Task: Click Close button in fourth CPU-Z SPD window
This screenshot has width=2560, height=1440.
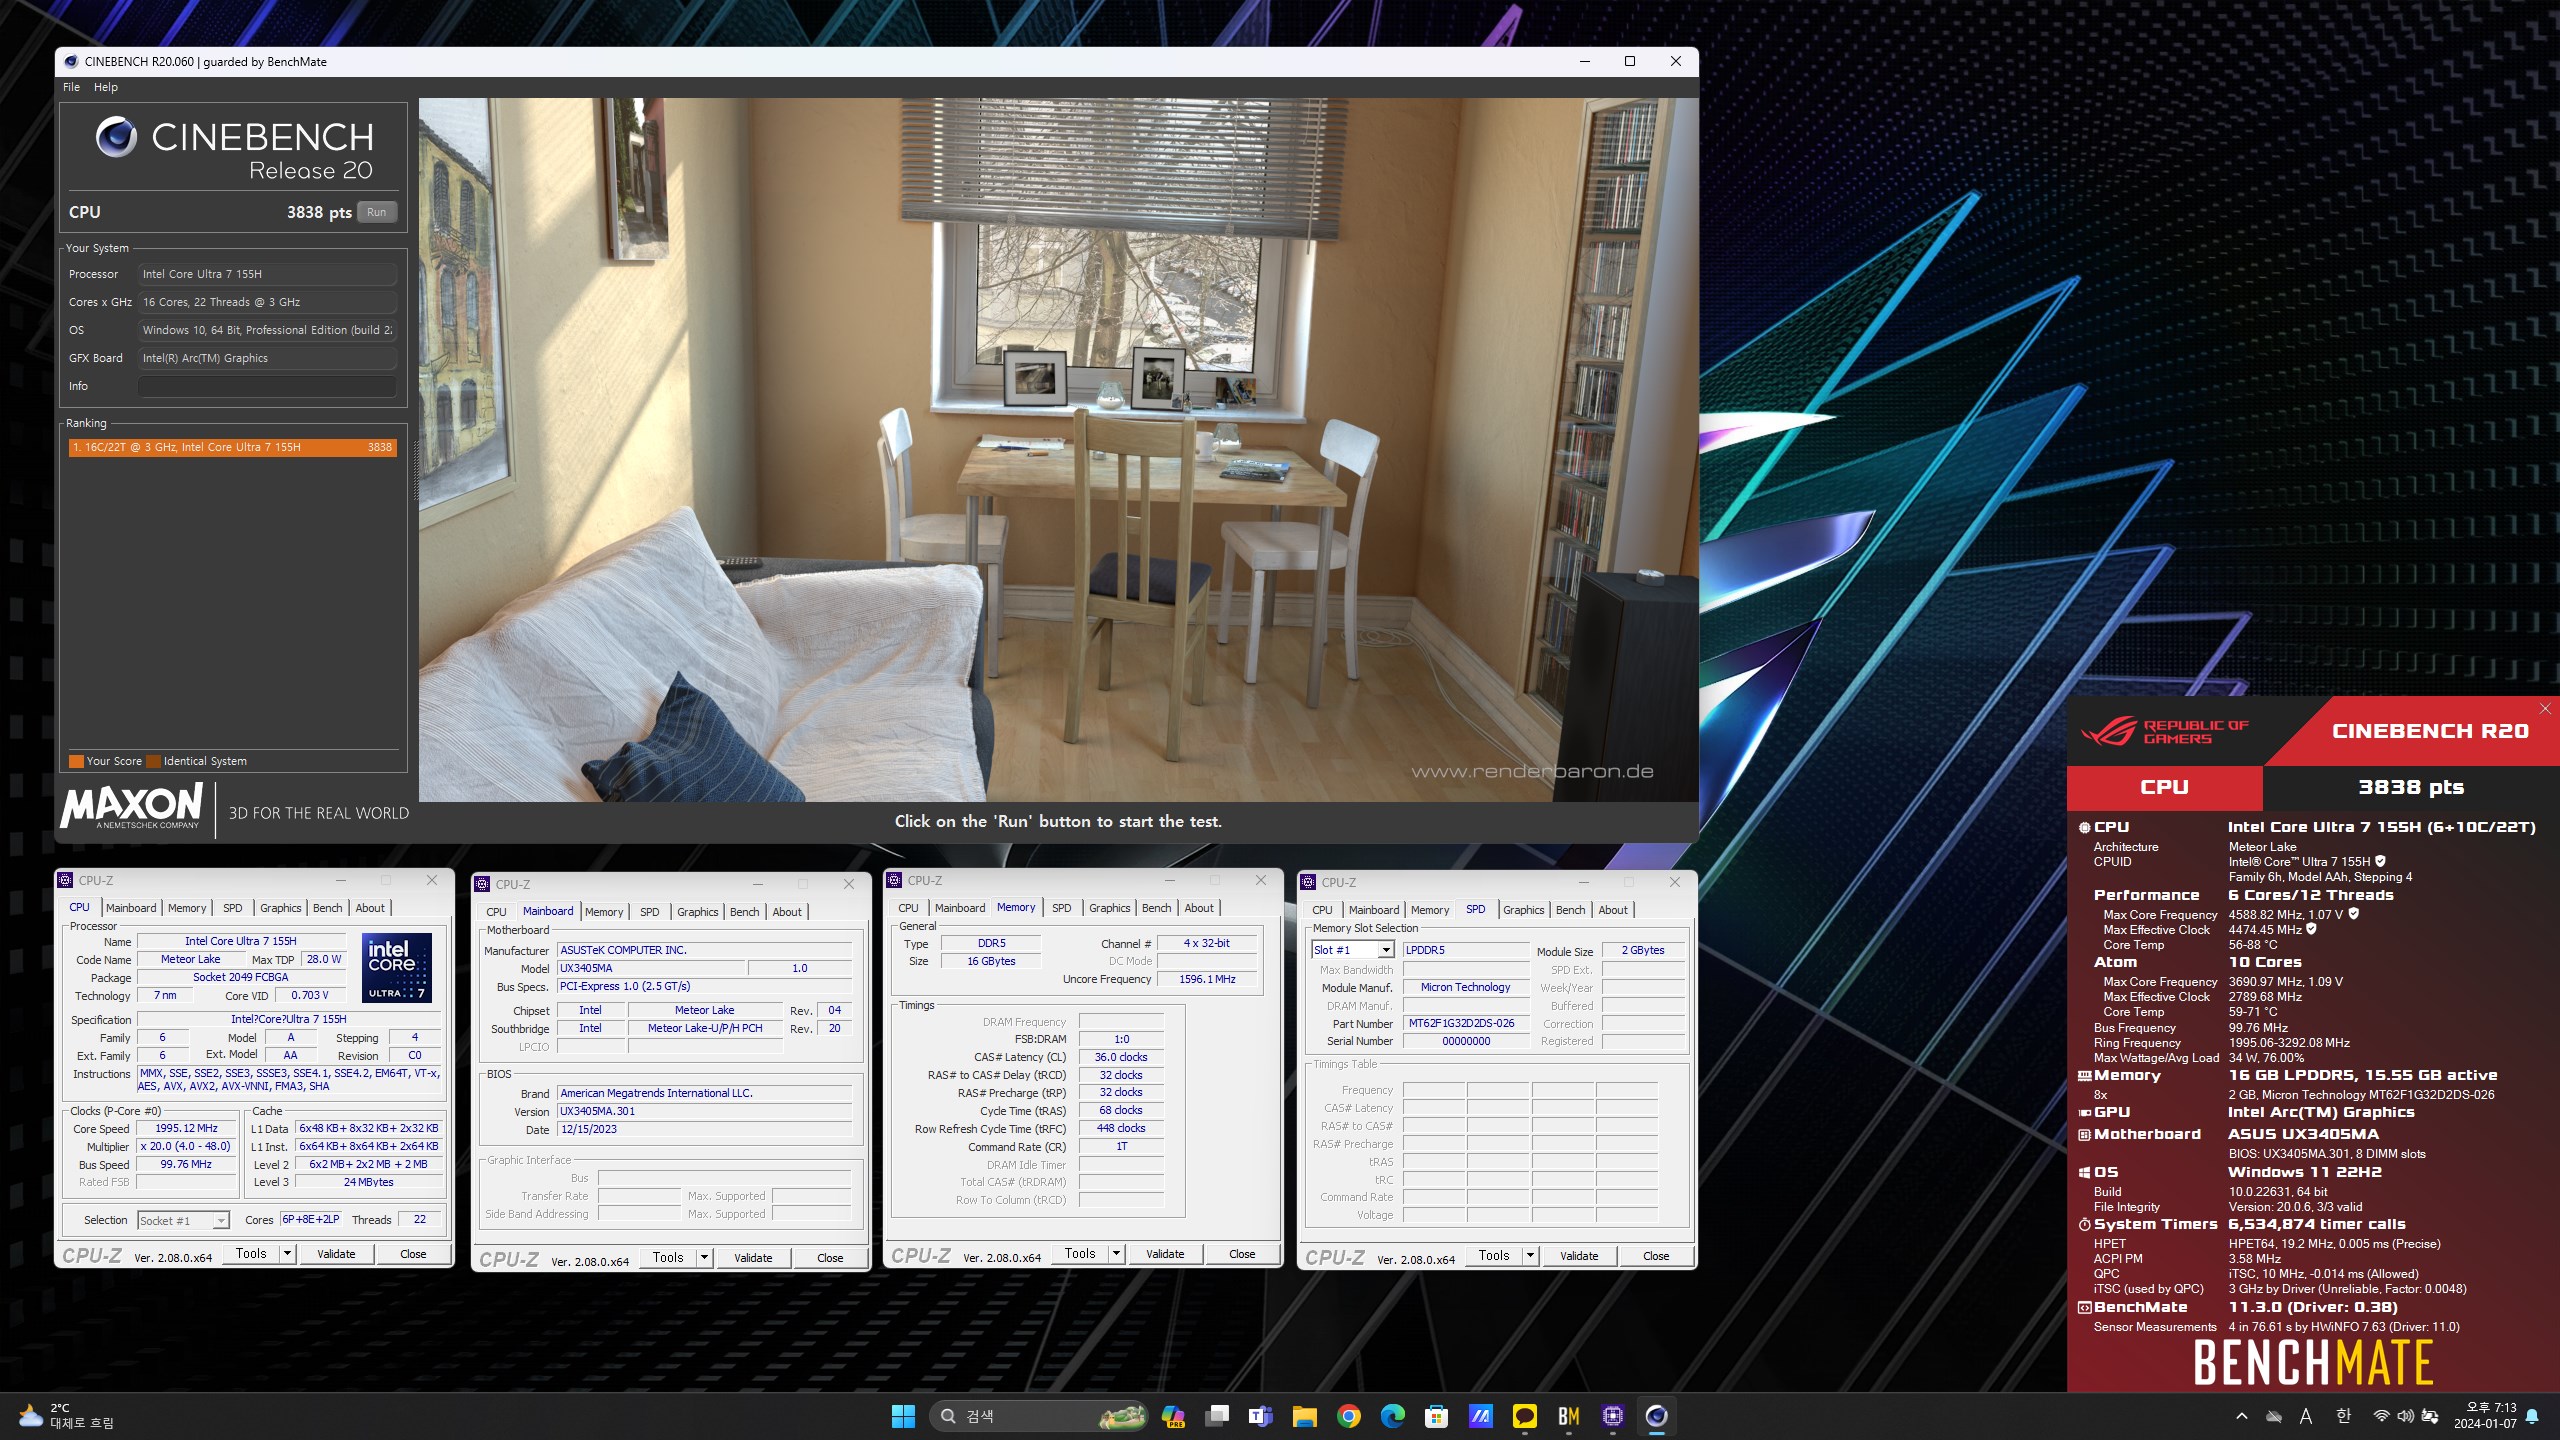Action: click(x=1656, y=1255)
